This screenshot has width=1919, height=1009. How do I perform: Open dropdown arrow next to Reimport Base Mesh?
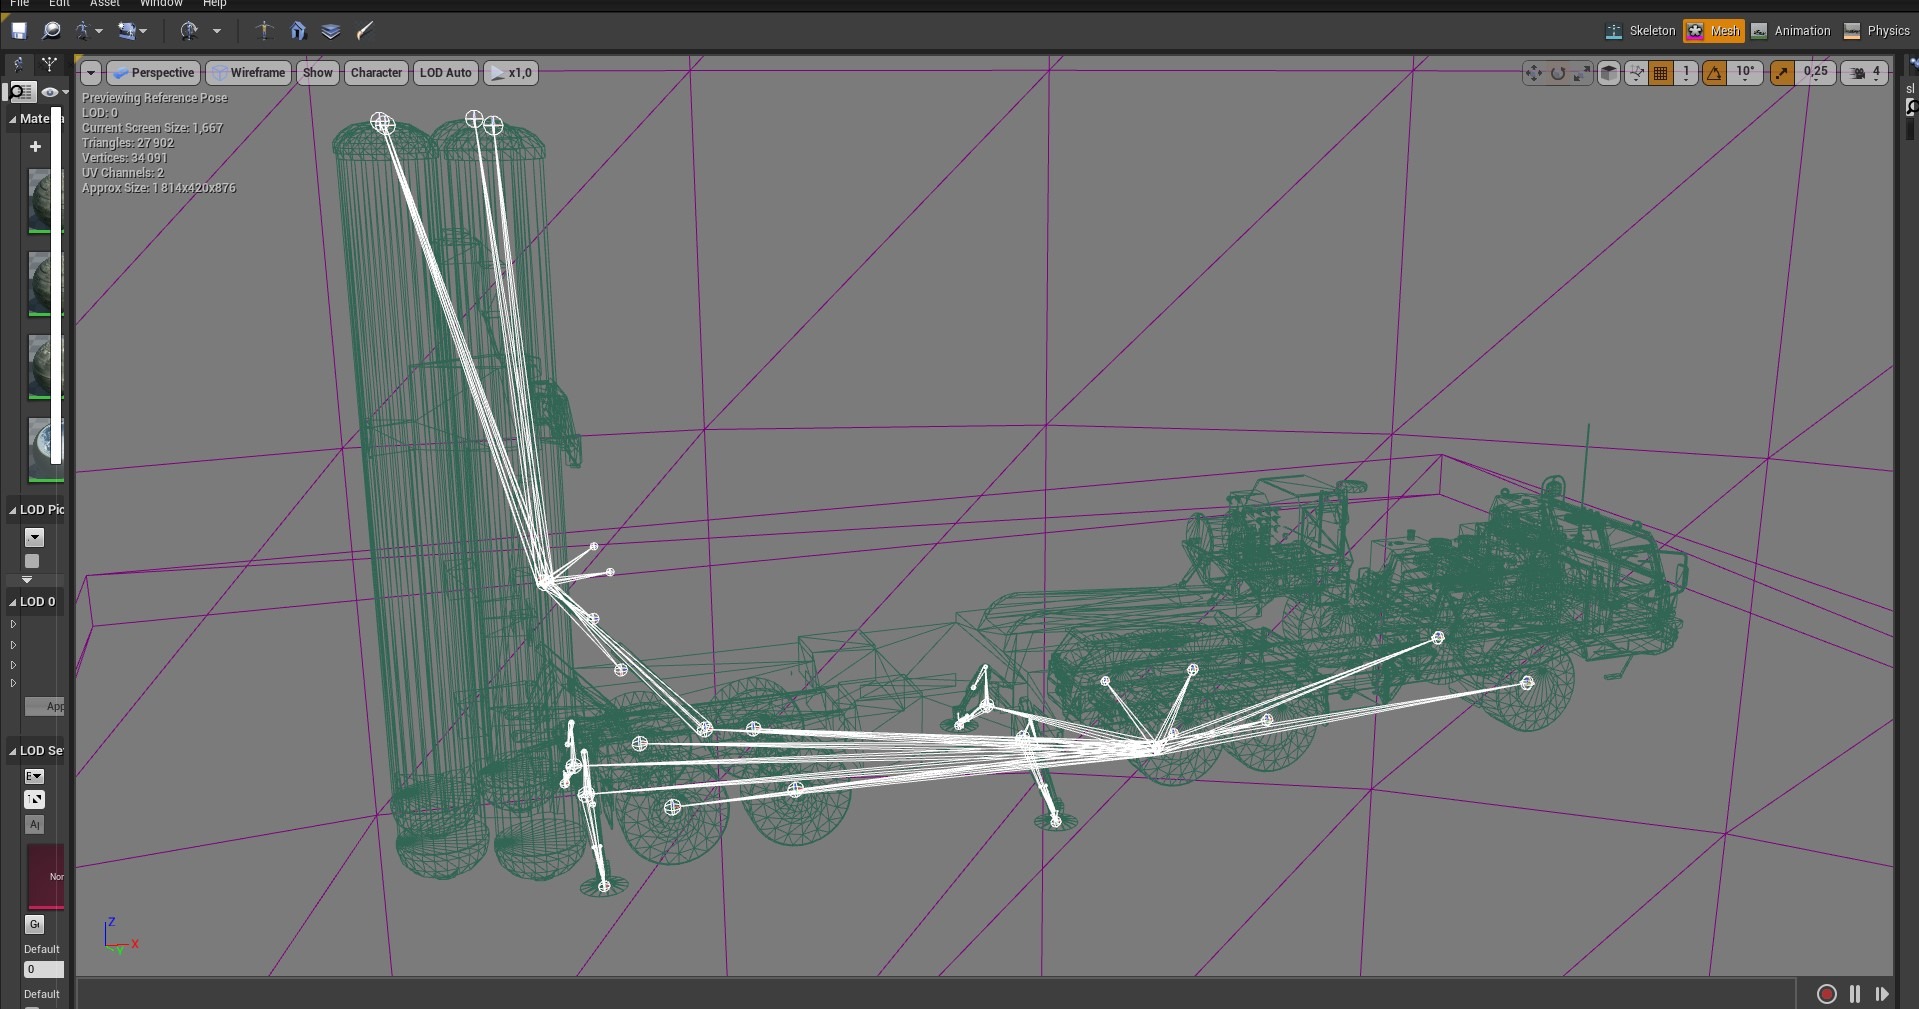click(216, 32)
